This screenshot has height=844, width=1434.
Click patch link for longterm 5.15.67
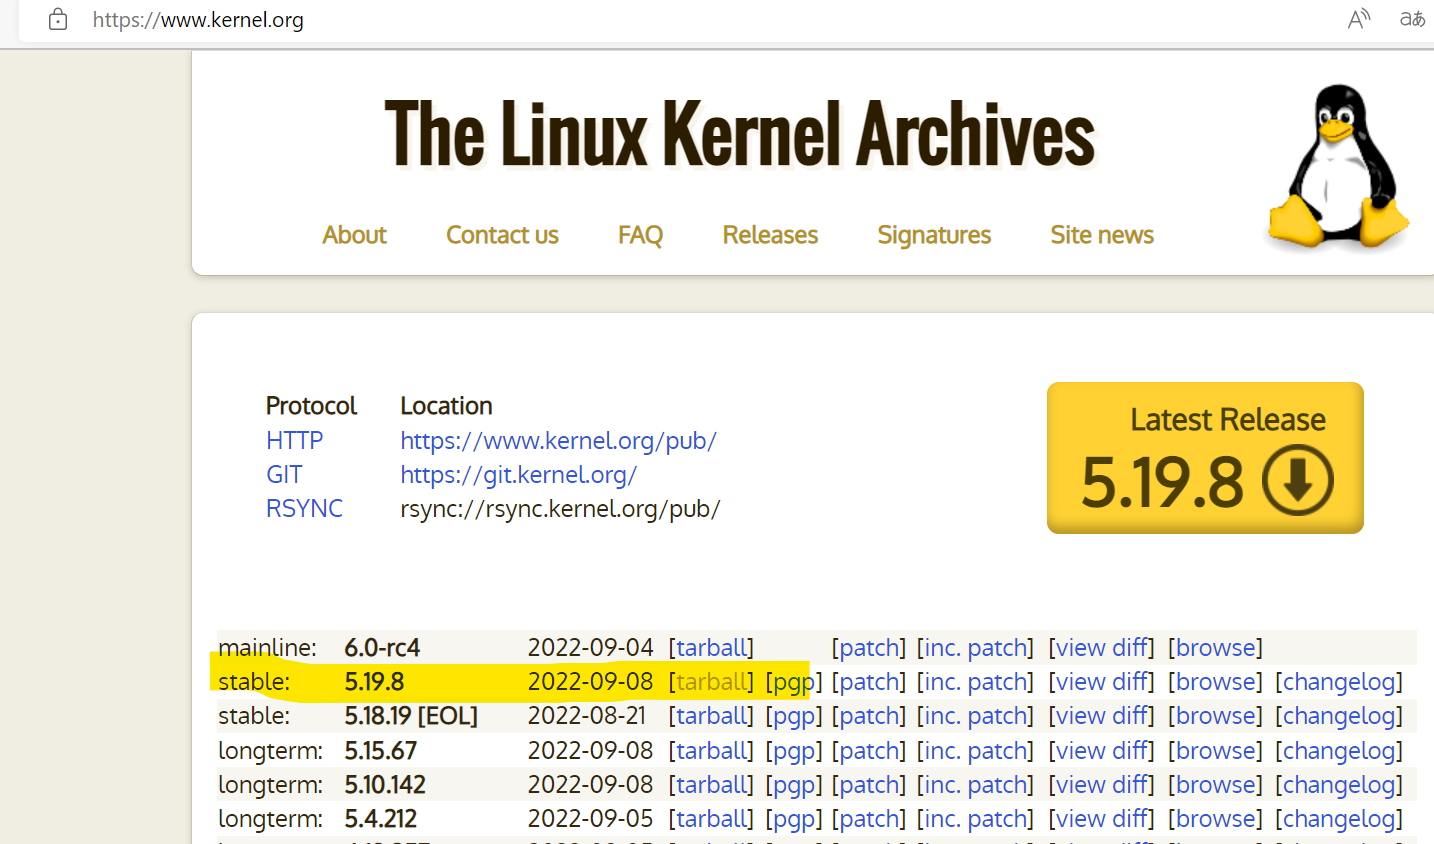(x=869, y=751)
